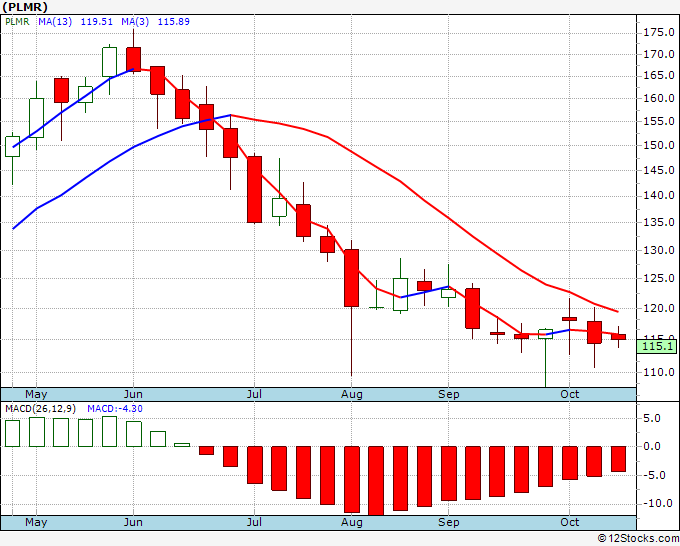Click the 150.0 price axis label
The image size is (680, 546).
pos(659,145)
